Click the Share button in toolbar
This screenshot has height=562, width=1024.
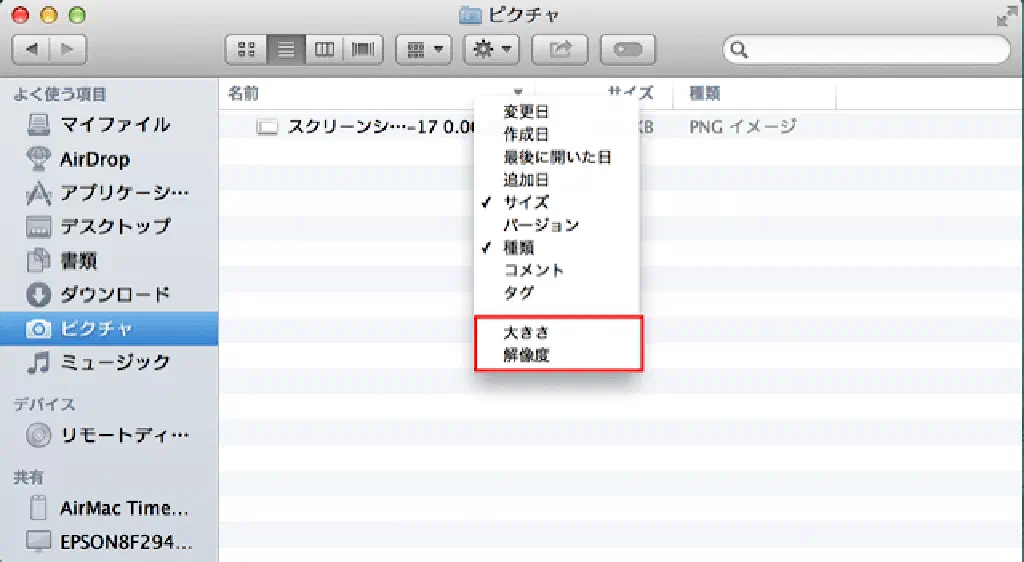[560, 49]
